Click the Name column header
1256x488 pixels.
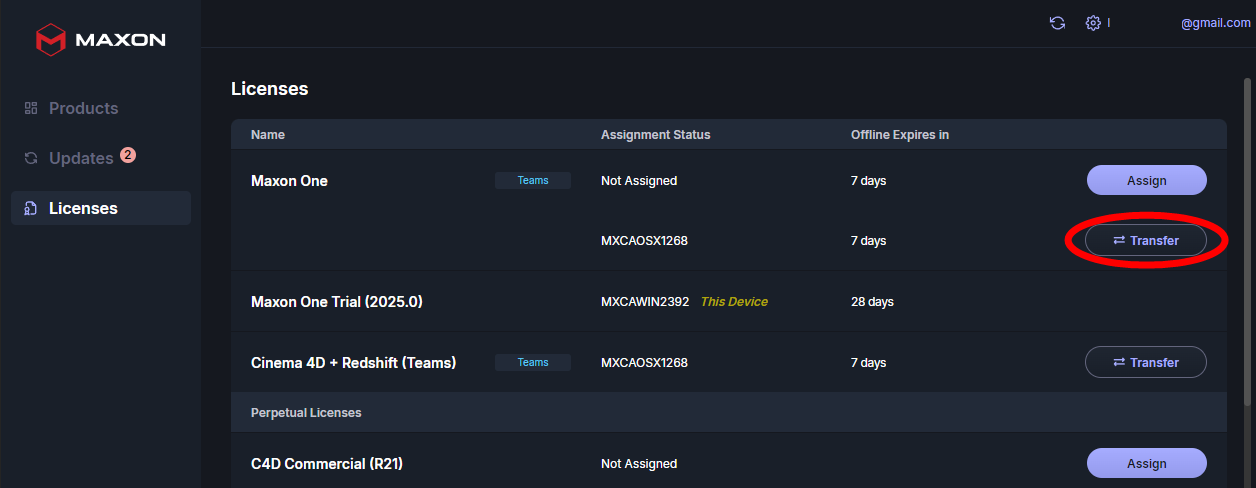[x=268, y=135]
